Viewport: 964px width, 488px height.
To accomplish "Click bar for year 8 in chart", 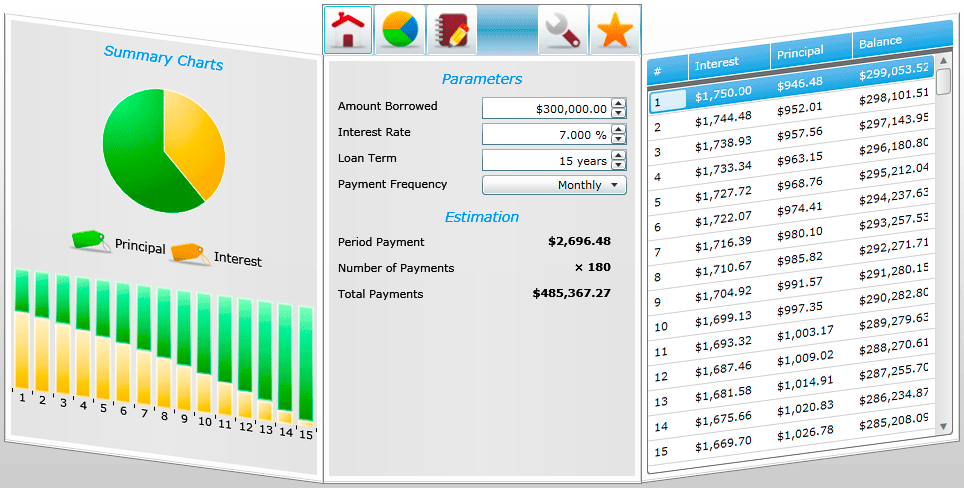I will click(x=164, y=348).
